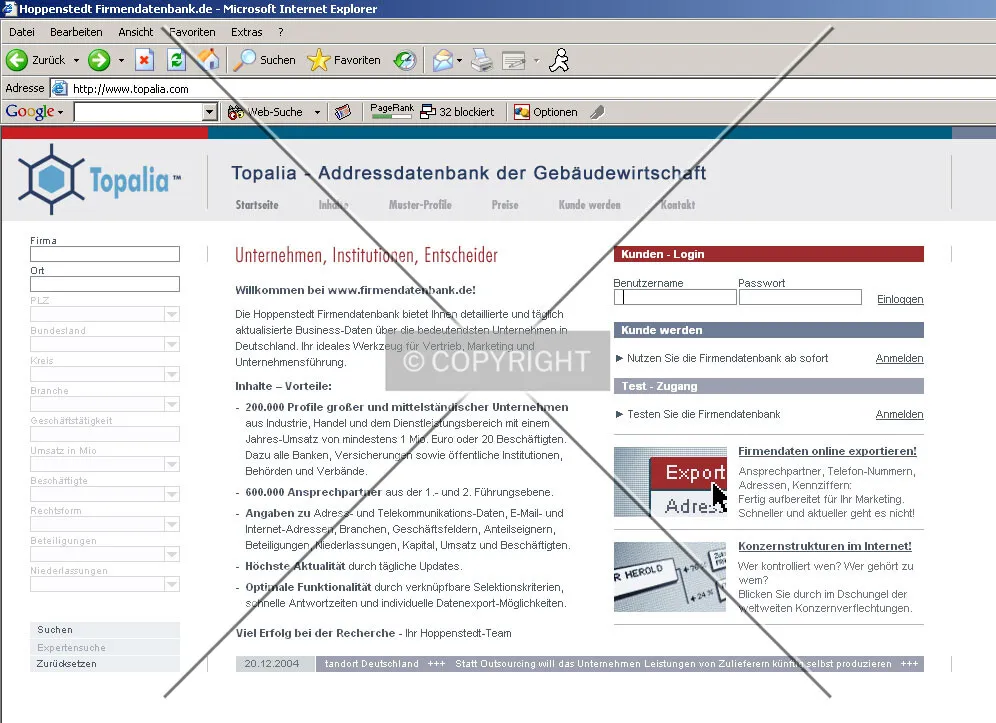Open the History clock icon in toolbar
The height and width of the screenshot is (723, 996).
pyautogui.click(x=405, y=60)
